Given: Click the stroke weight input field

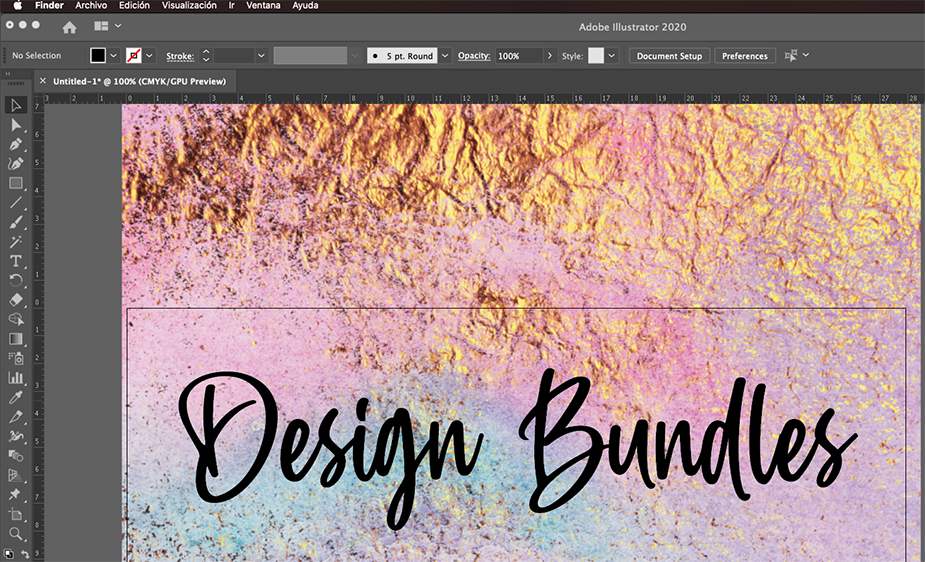Looking at the screenshot, I should pyautogui.click(x=235, y=55).
